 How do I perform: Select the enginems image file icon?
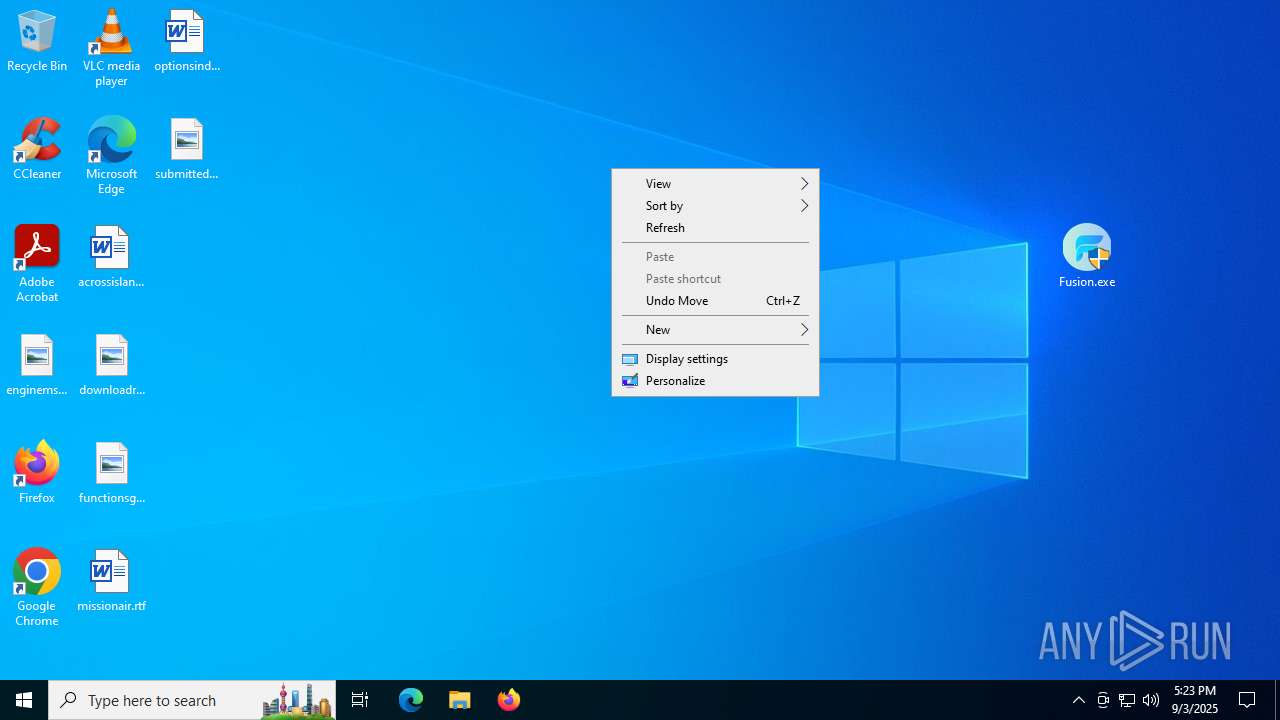[x=37, y=365]
